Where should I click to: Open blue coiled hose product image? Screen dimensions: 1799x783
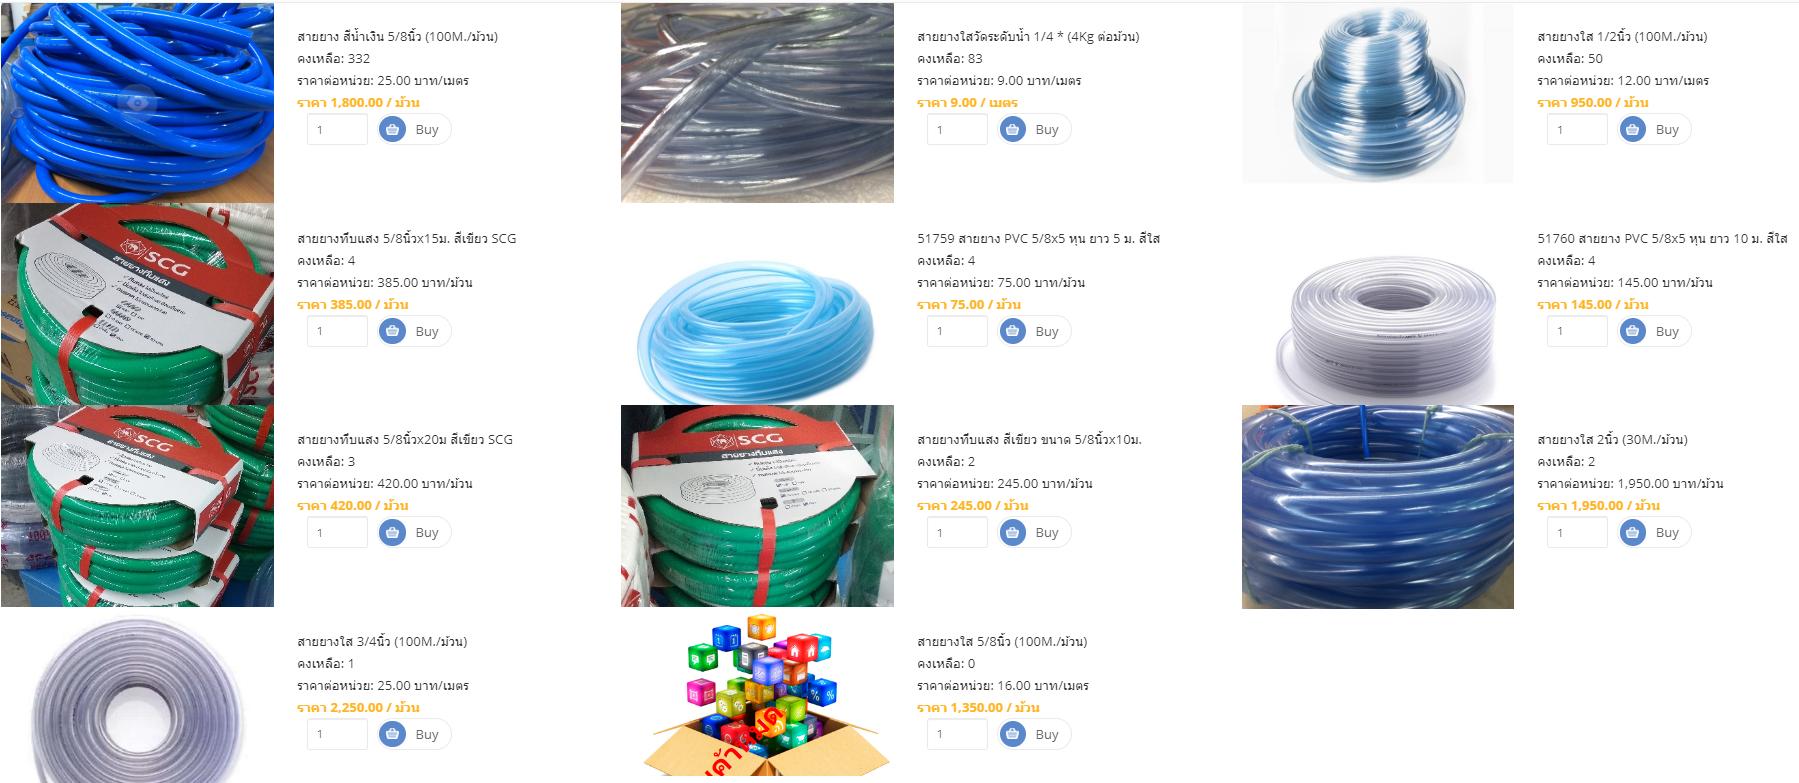(137, 103)
